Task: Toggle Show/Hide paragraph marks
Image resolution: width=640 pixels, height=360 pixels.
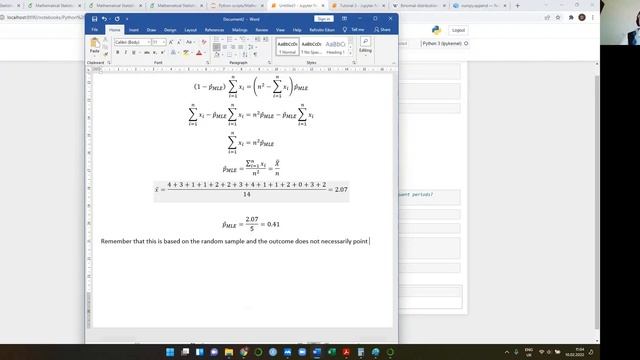Action: click(x=255, y=54)
